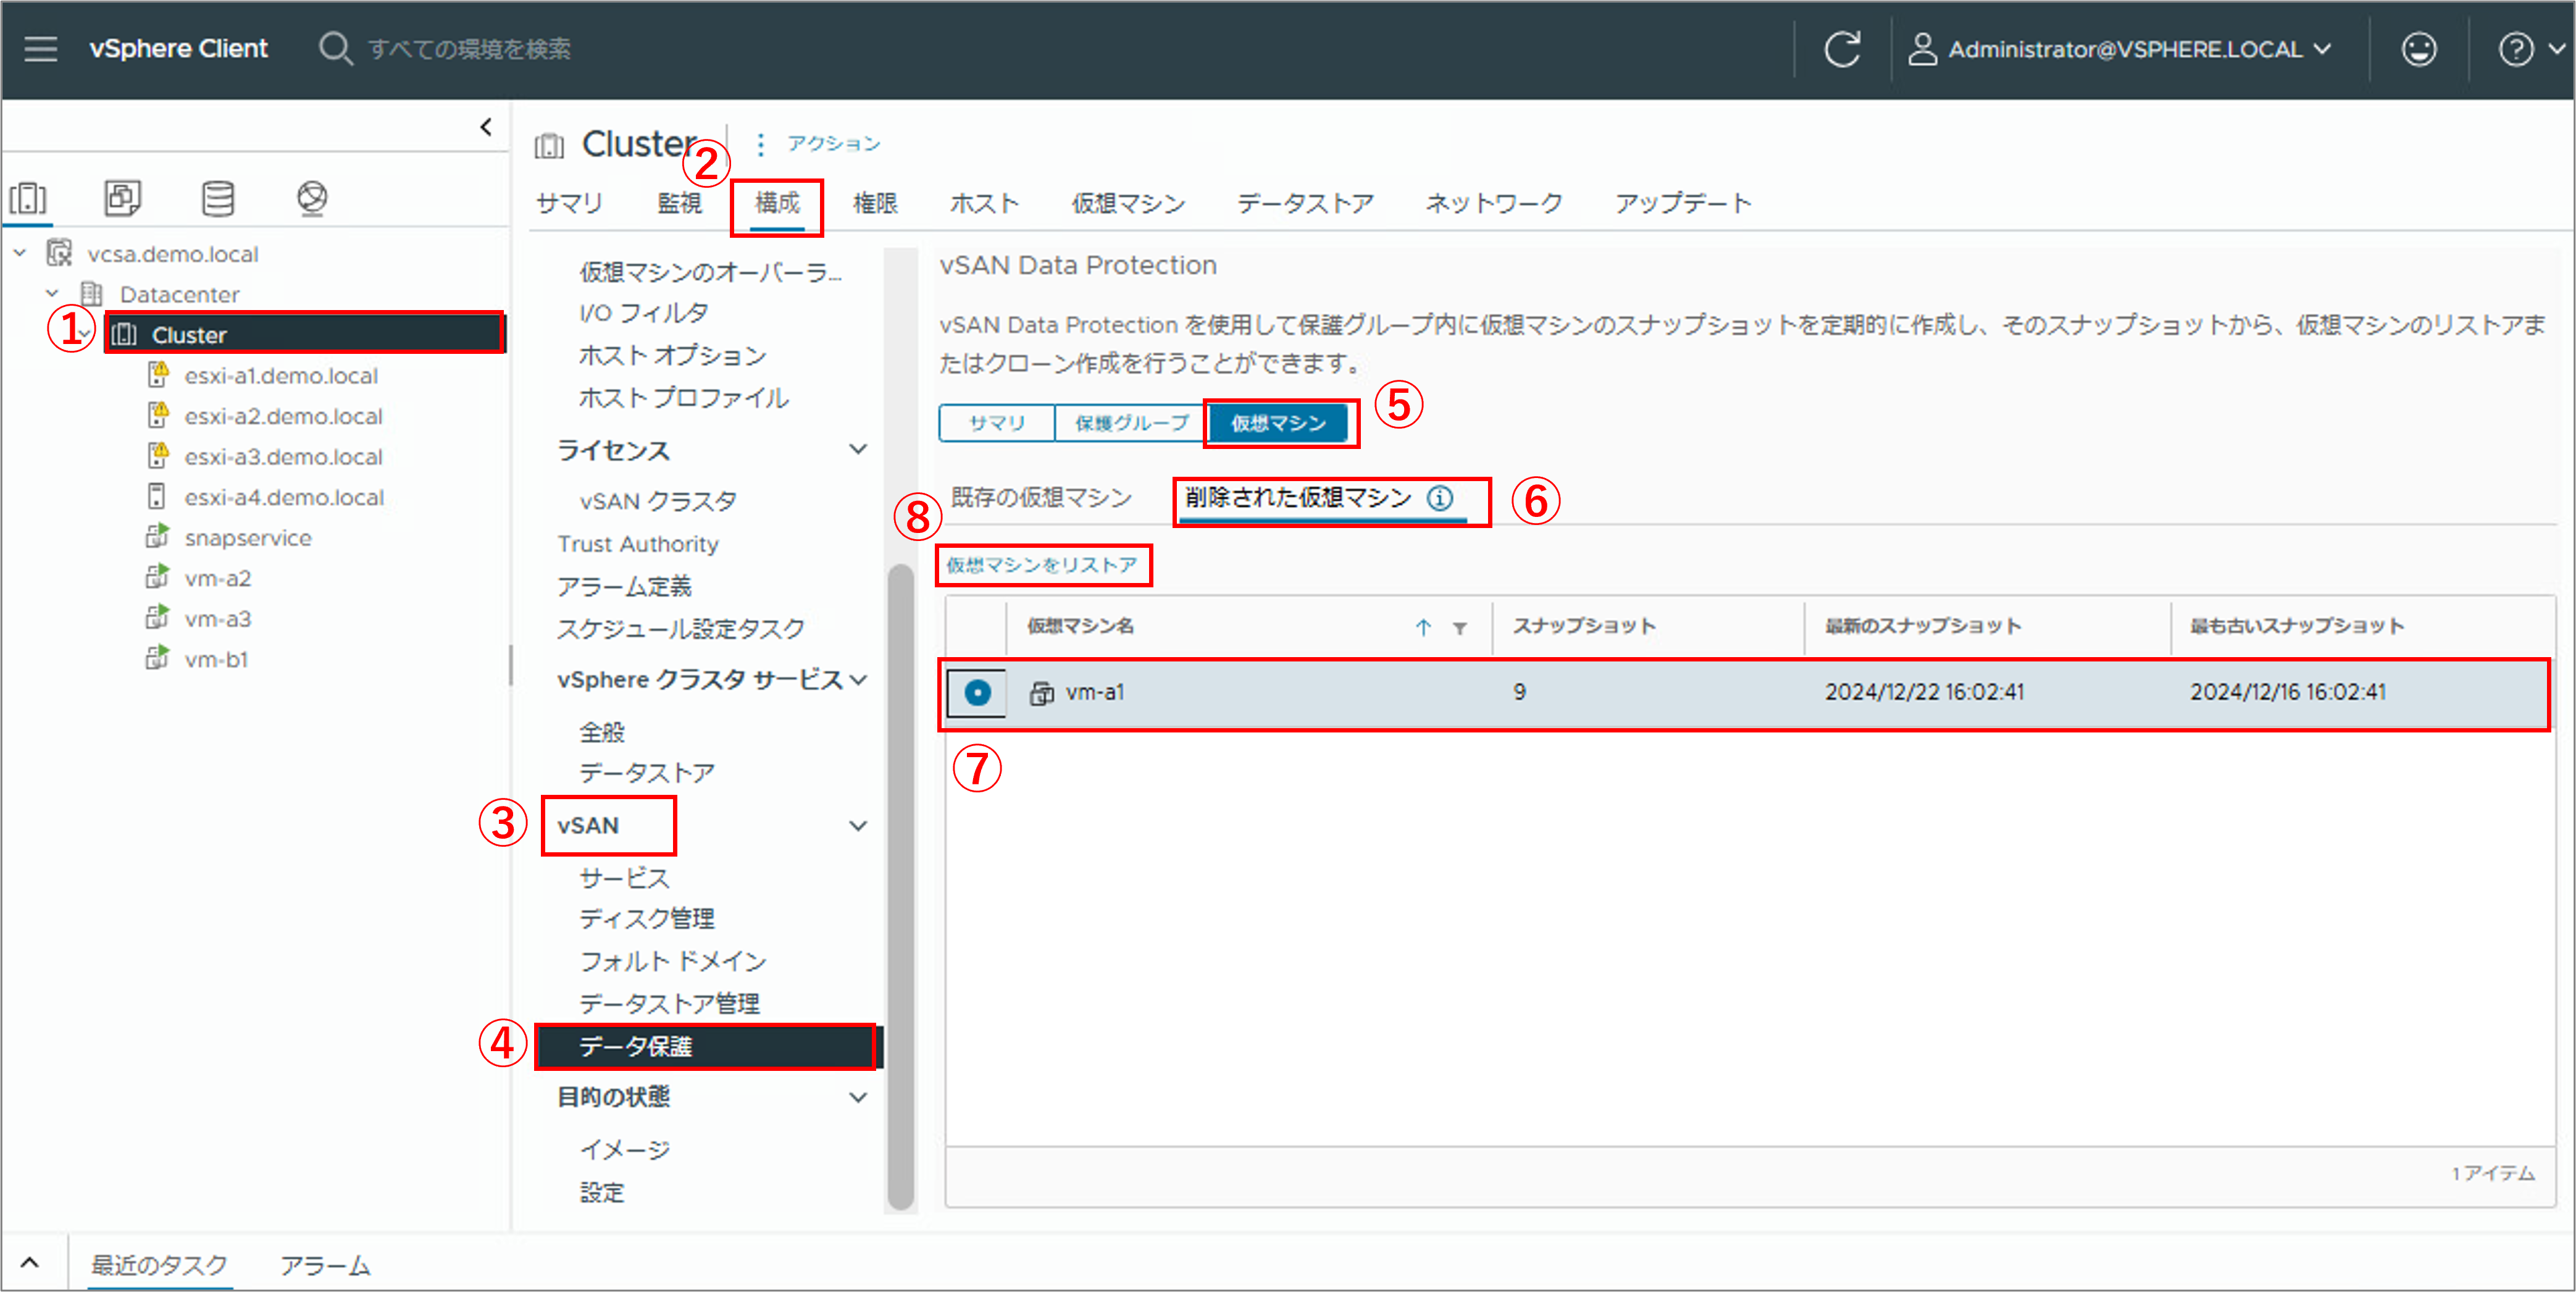The image size is (2576, 1292).
Task: Collapse the 目的の状態 section
Action: tap(858, 1097)
